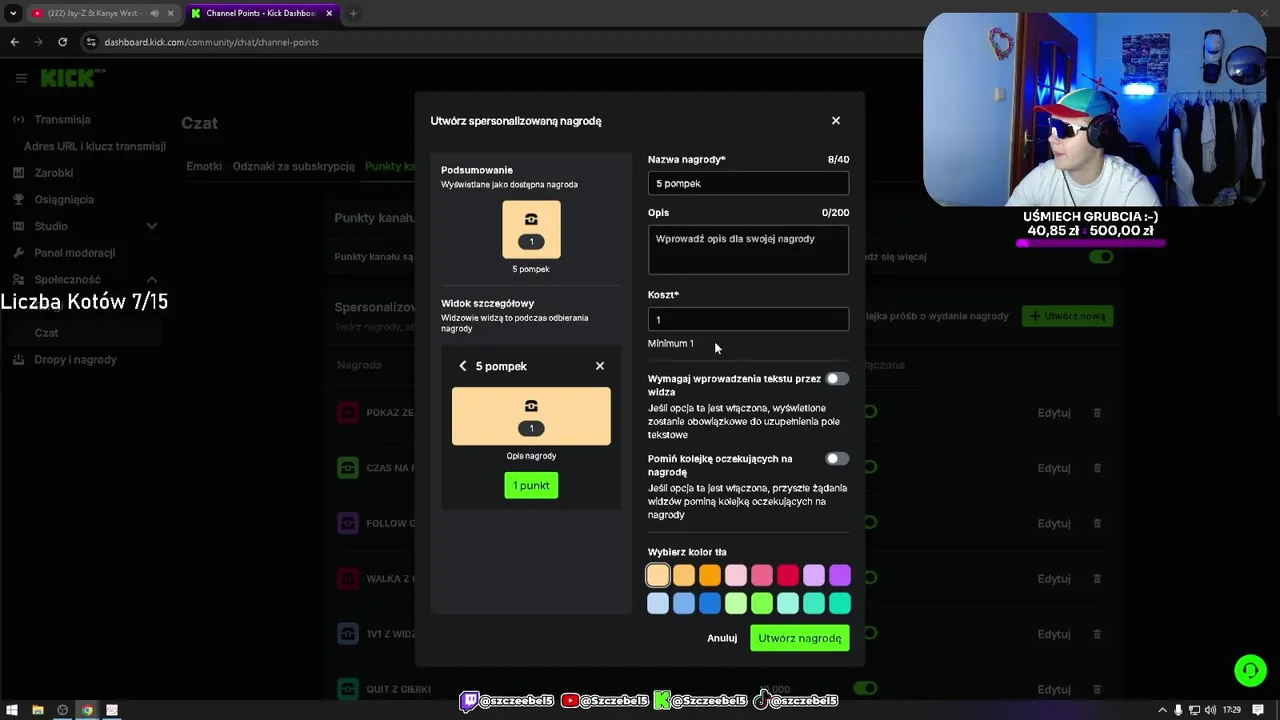
Task: Switch to the Emotki tab
Action: pos(204,166)
